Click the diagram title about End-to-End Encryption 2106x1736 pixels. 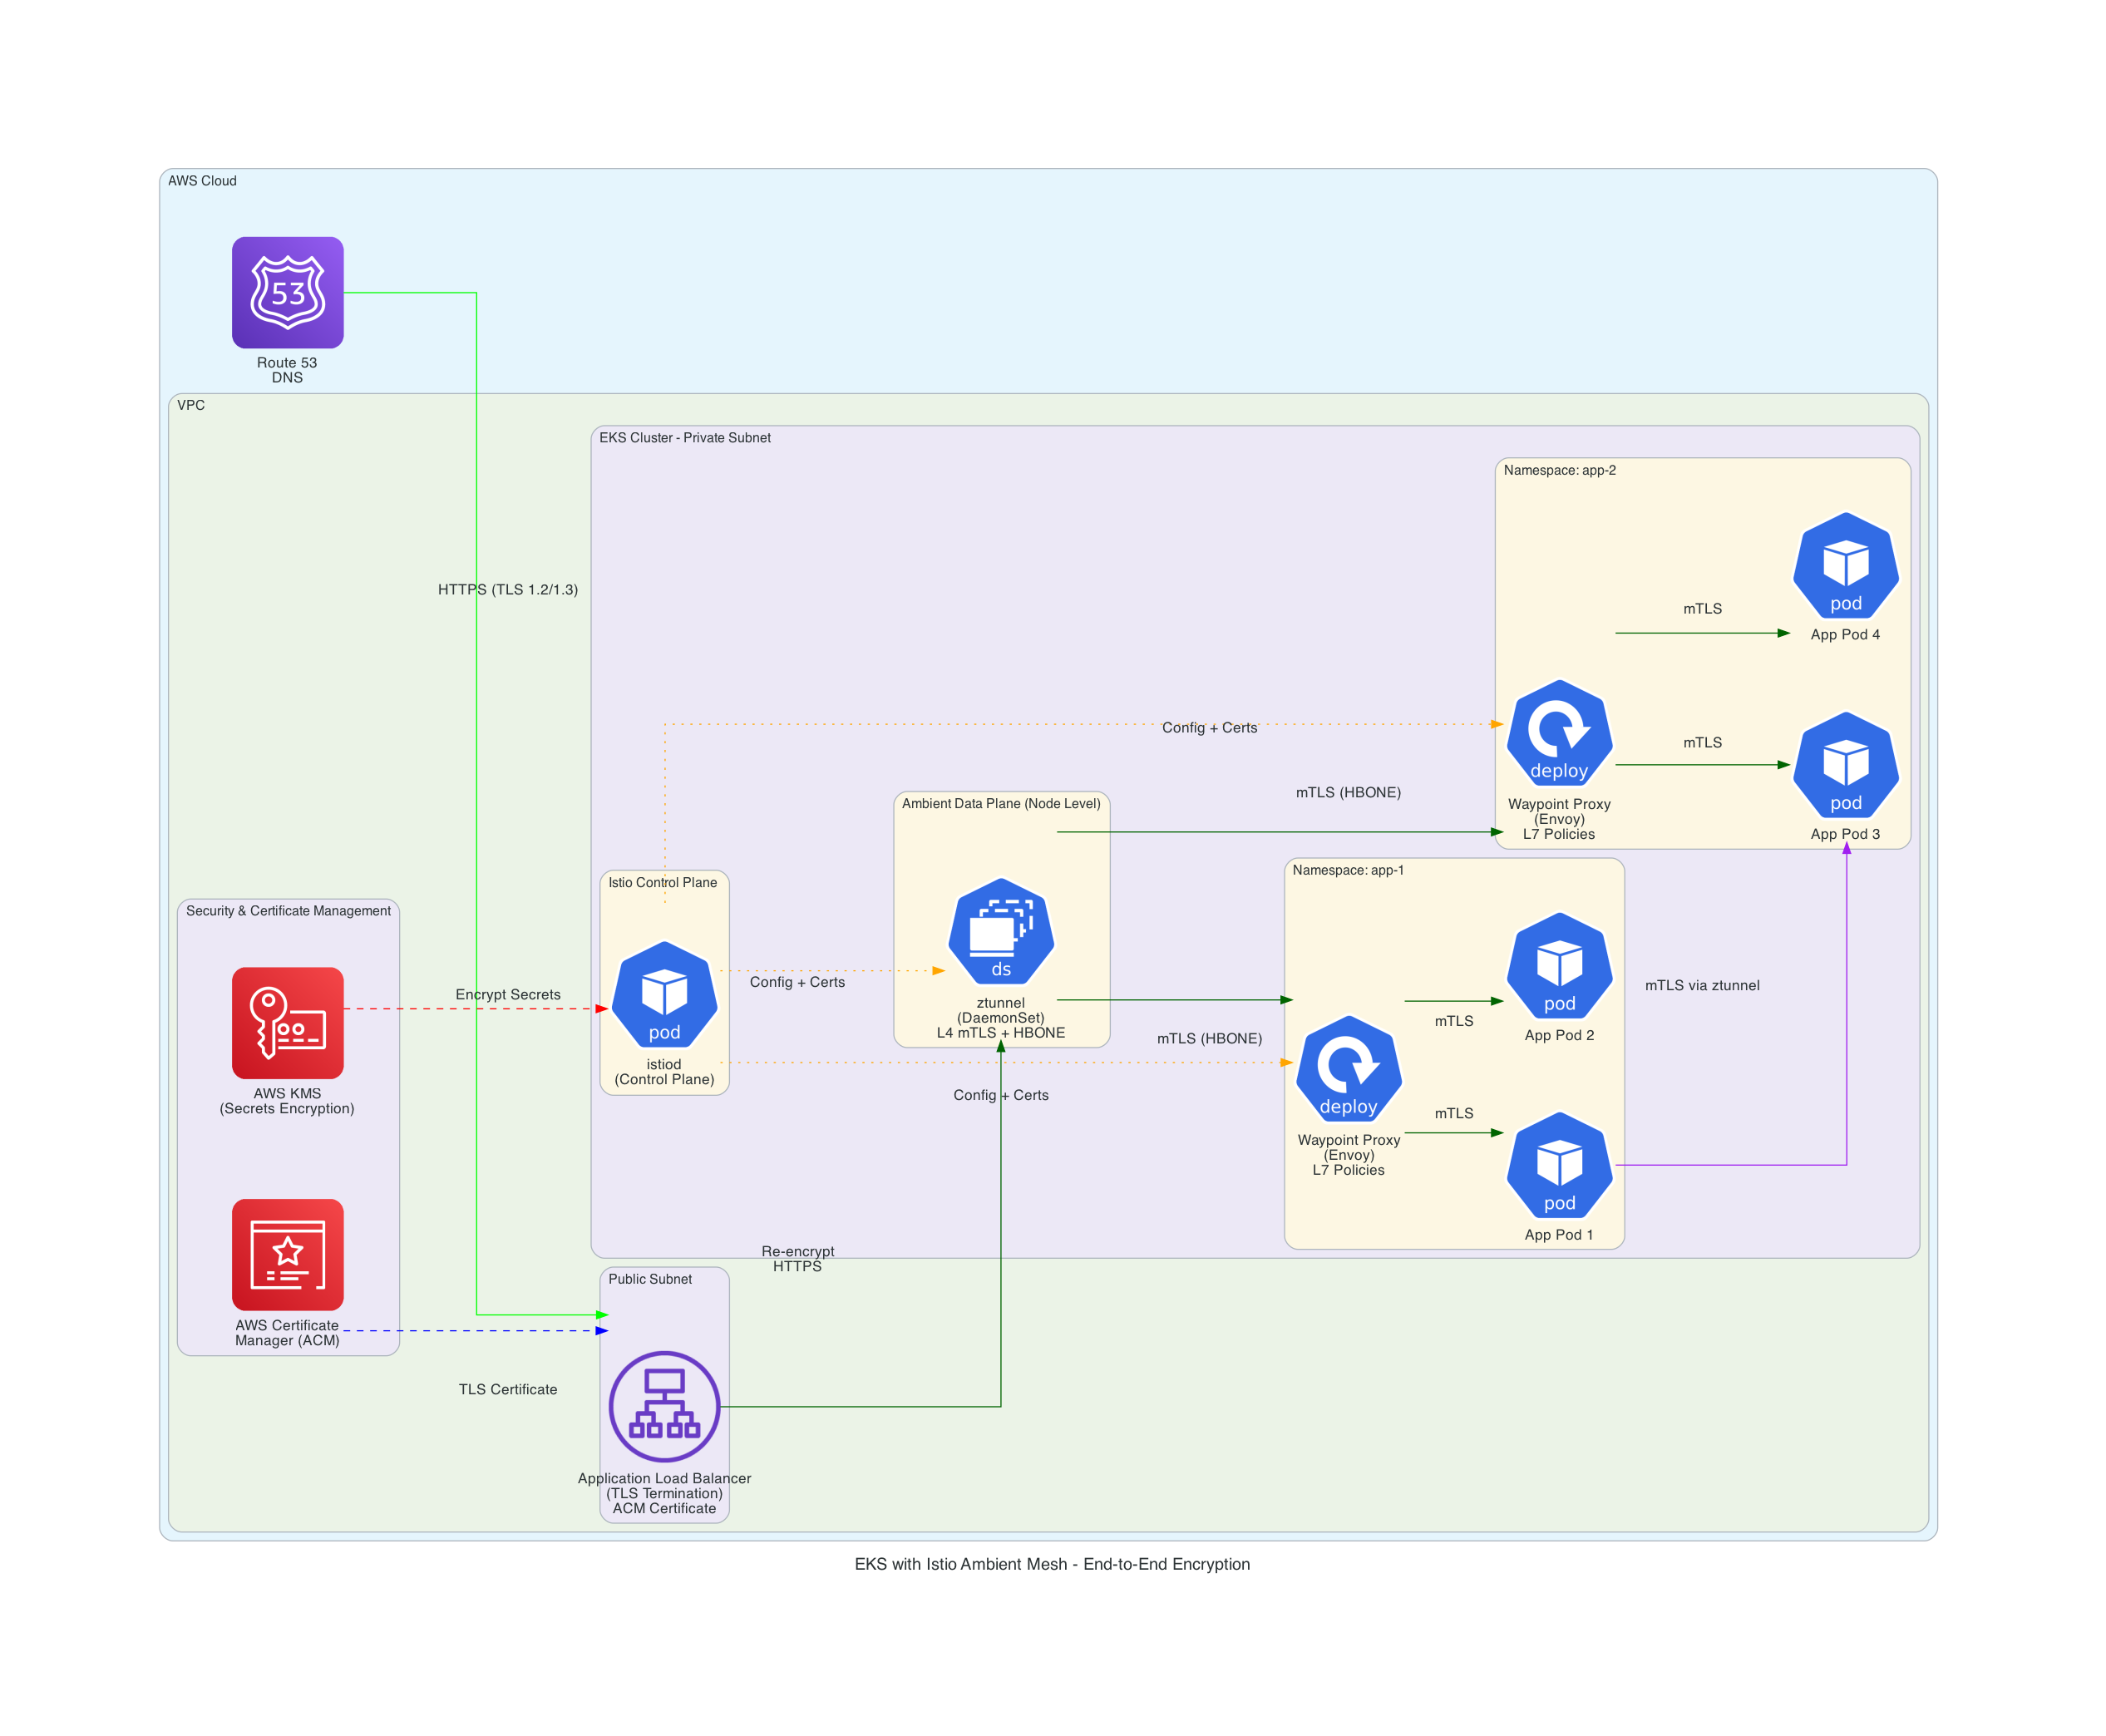[1052, 1564]
